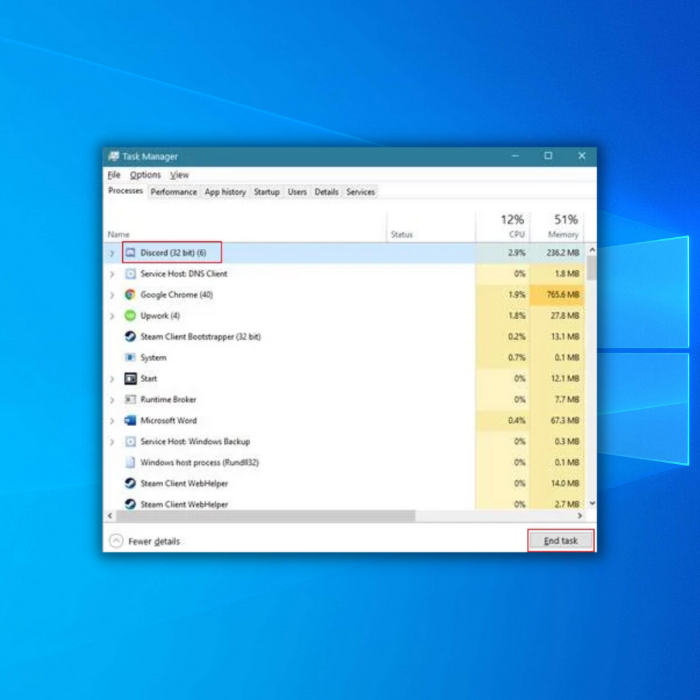Viewport: 700px width, 700px height.
Task: Expand the Discord (32 bit) process group
Action: [112, 253]
